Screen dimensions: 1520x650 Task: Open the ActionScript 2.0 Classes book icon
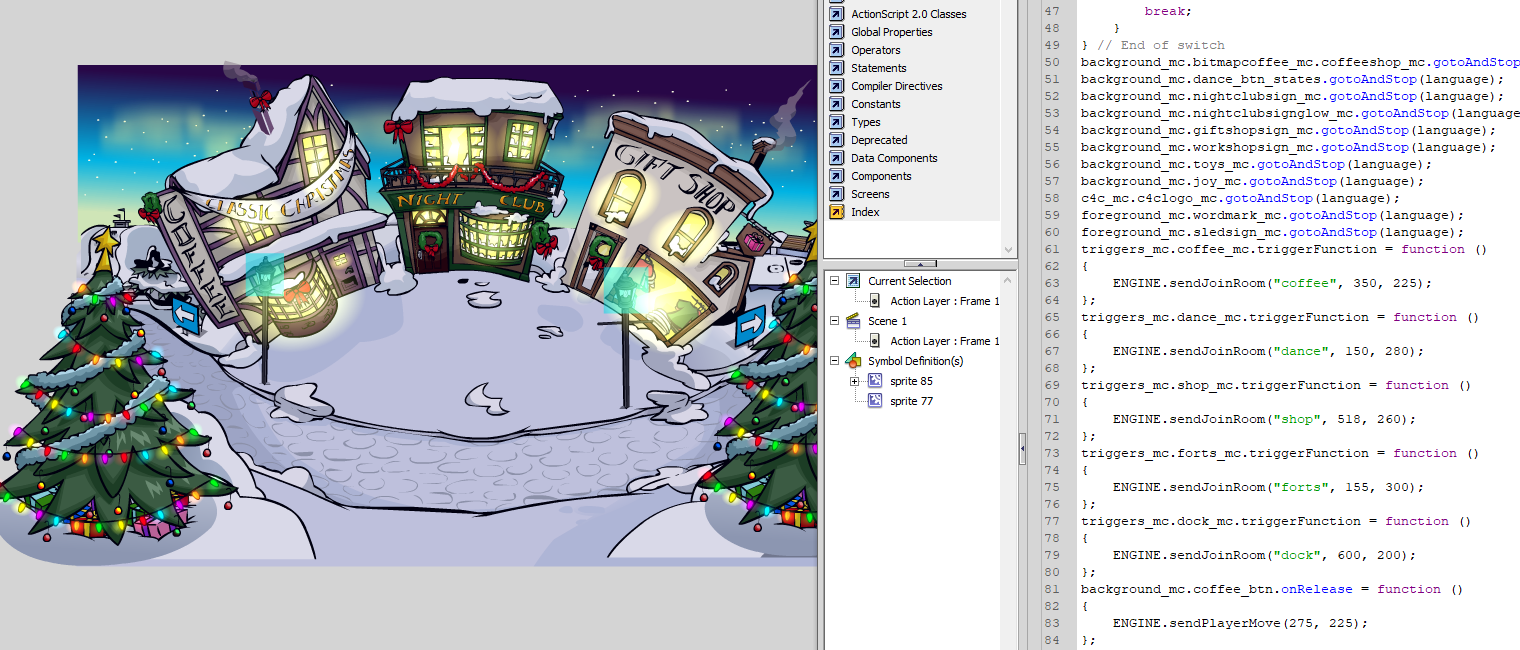(836, 14)
